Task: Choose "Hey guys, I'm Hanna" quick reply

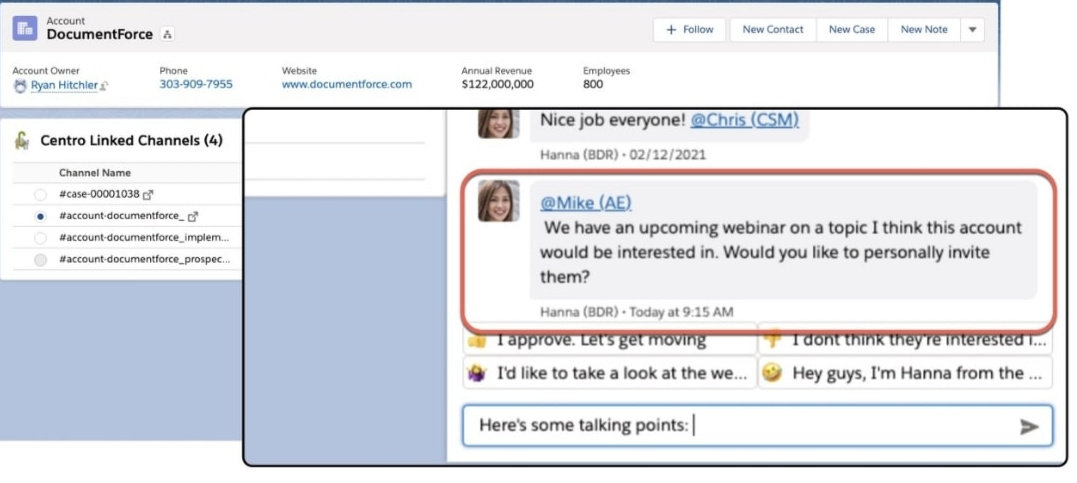Action: [x=905, y=373]
